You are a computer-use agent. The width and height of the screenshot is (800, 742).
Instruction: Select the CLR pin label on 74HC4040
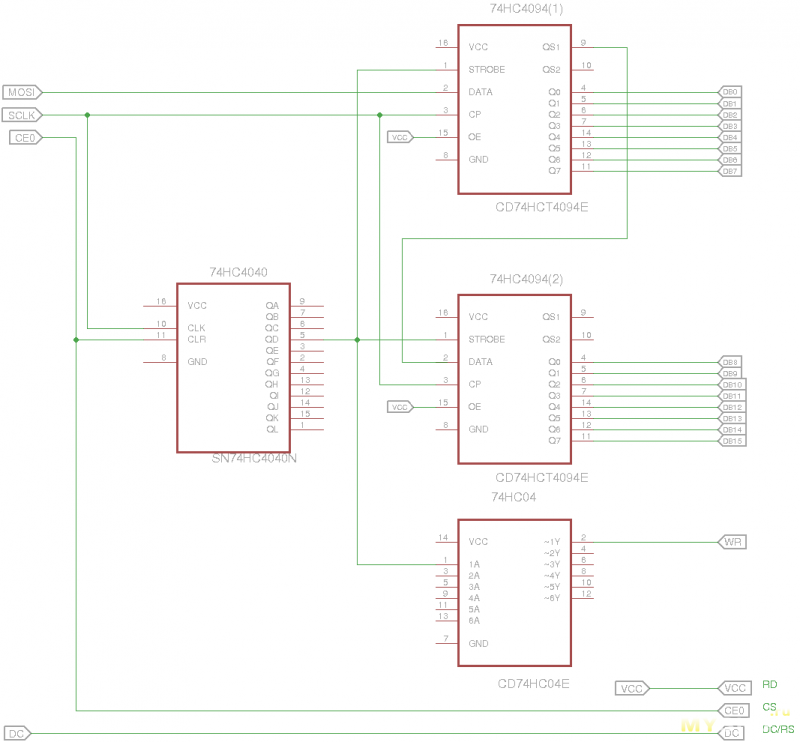(196, 339)
